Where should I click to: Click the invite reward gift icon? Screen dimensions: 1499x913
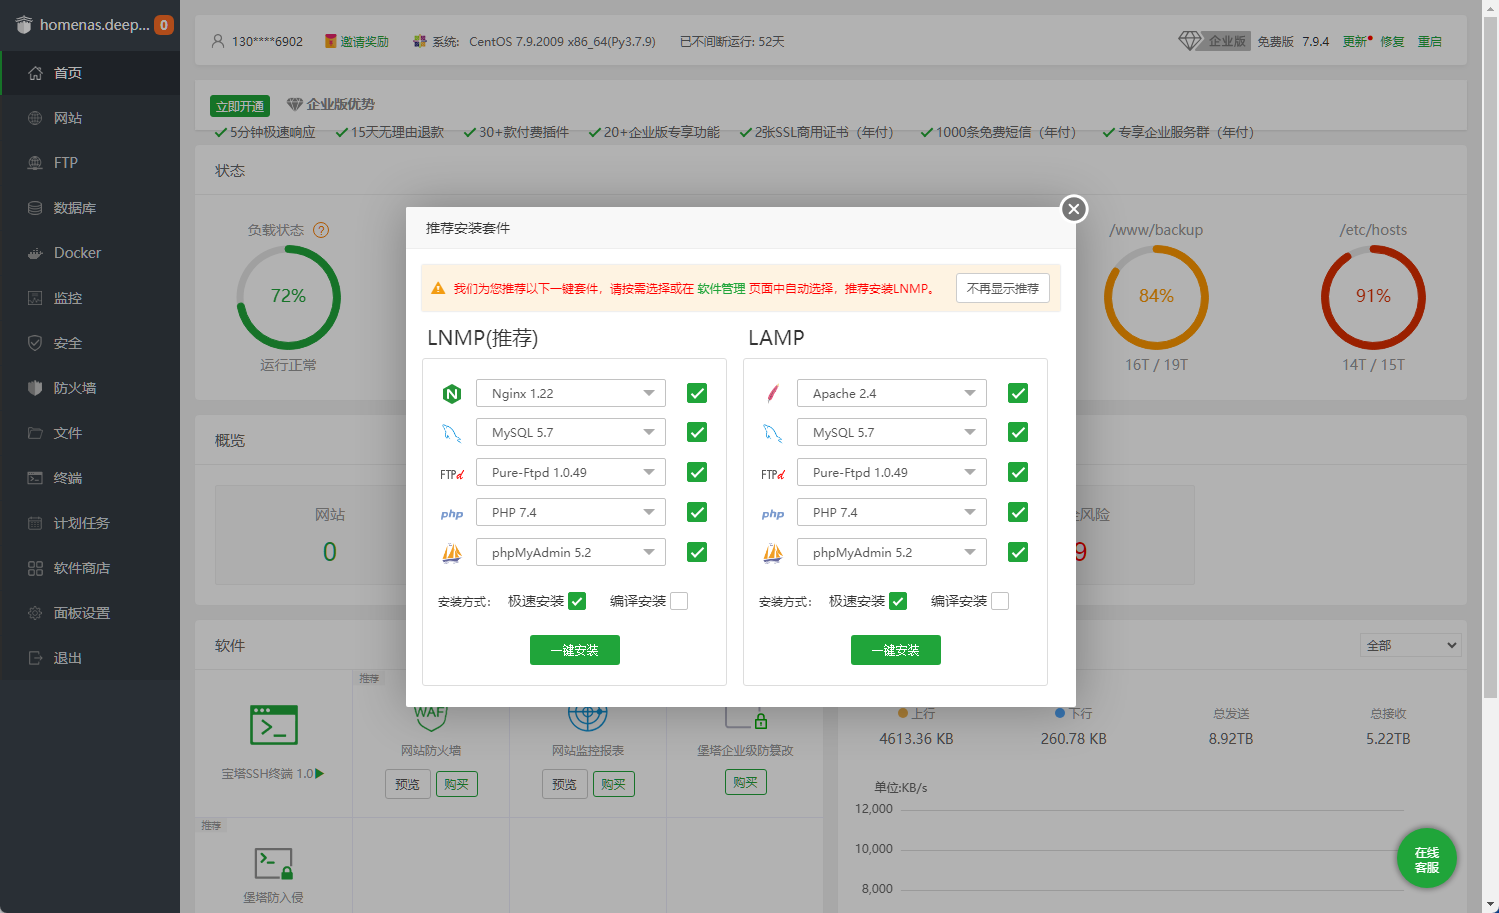pyautogui.click(x=330, y=41)
